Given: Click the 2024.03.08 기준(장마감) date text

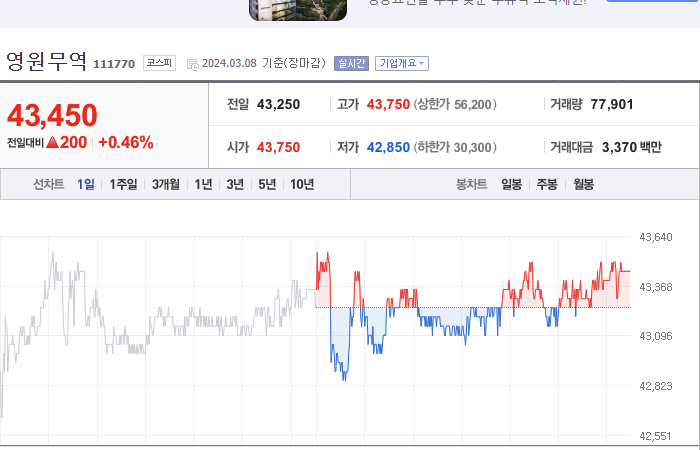Looking at the screenshot, I should click(264, 63).
